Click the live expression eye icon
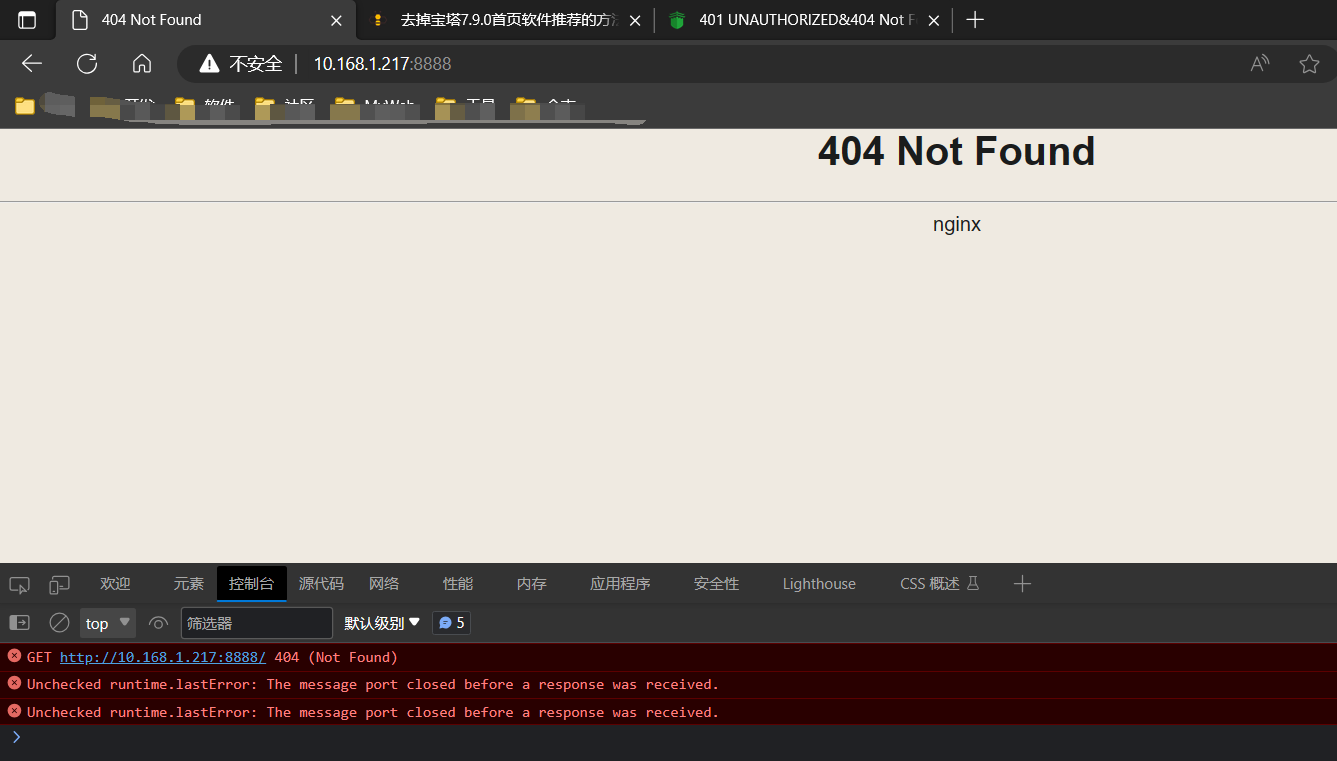 click(158, 623)
